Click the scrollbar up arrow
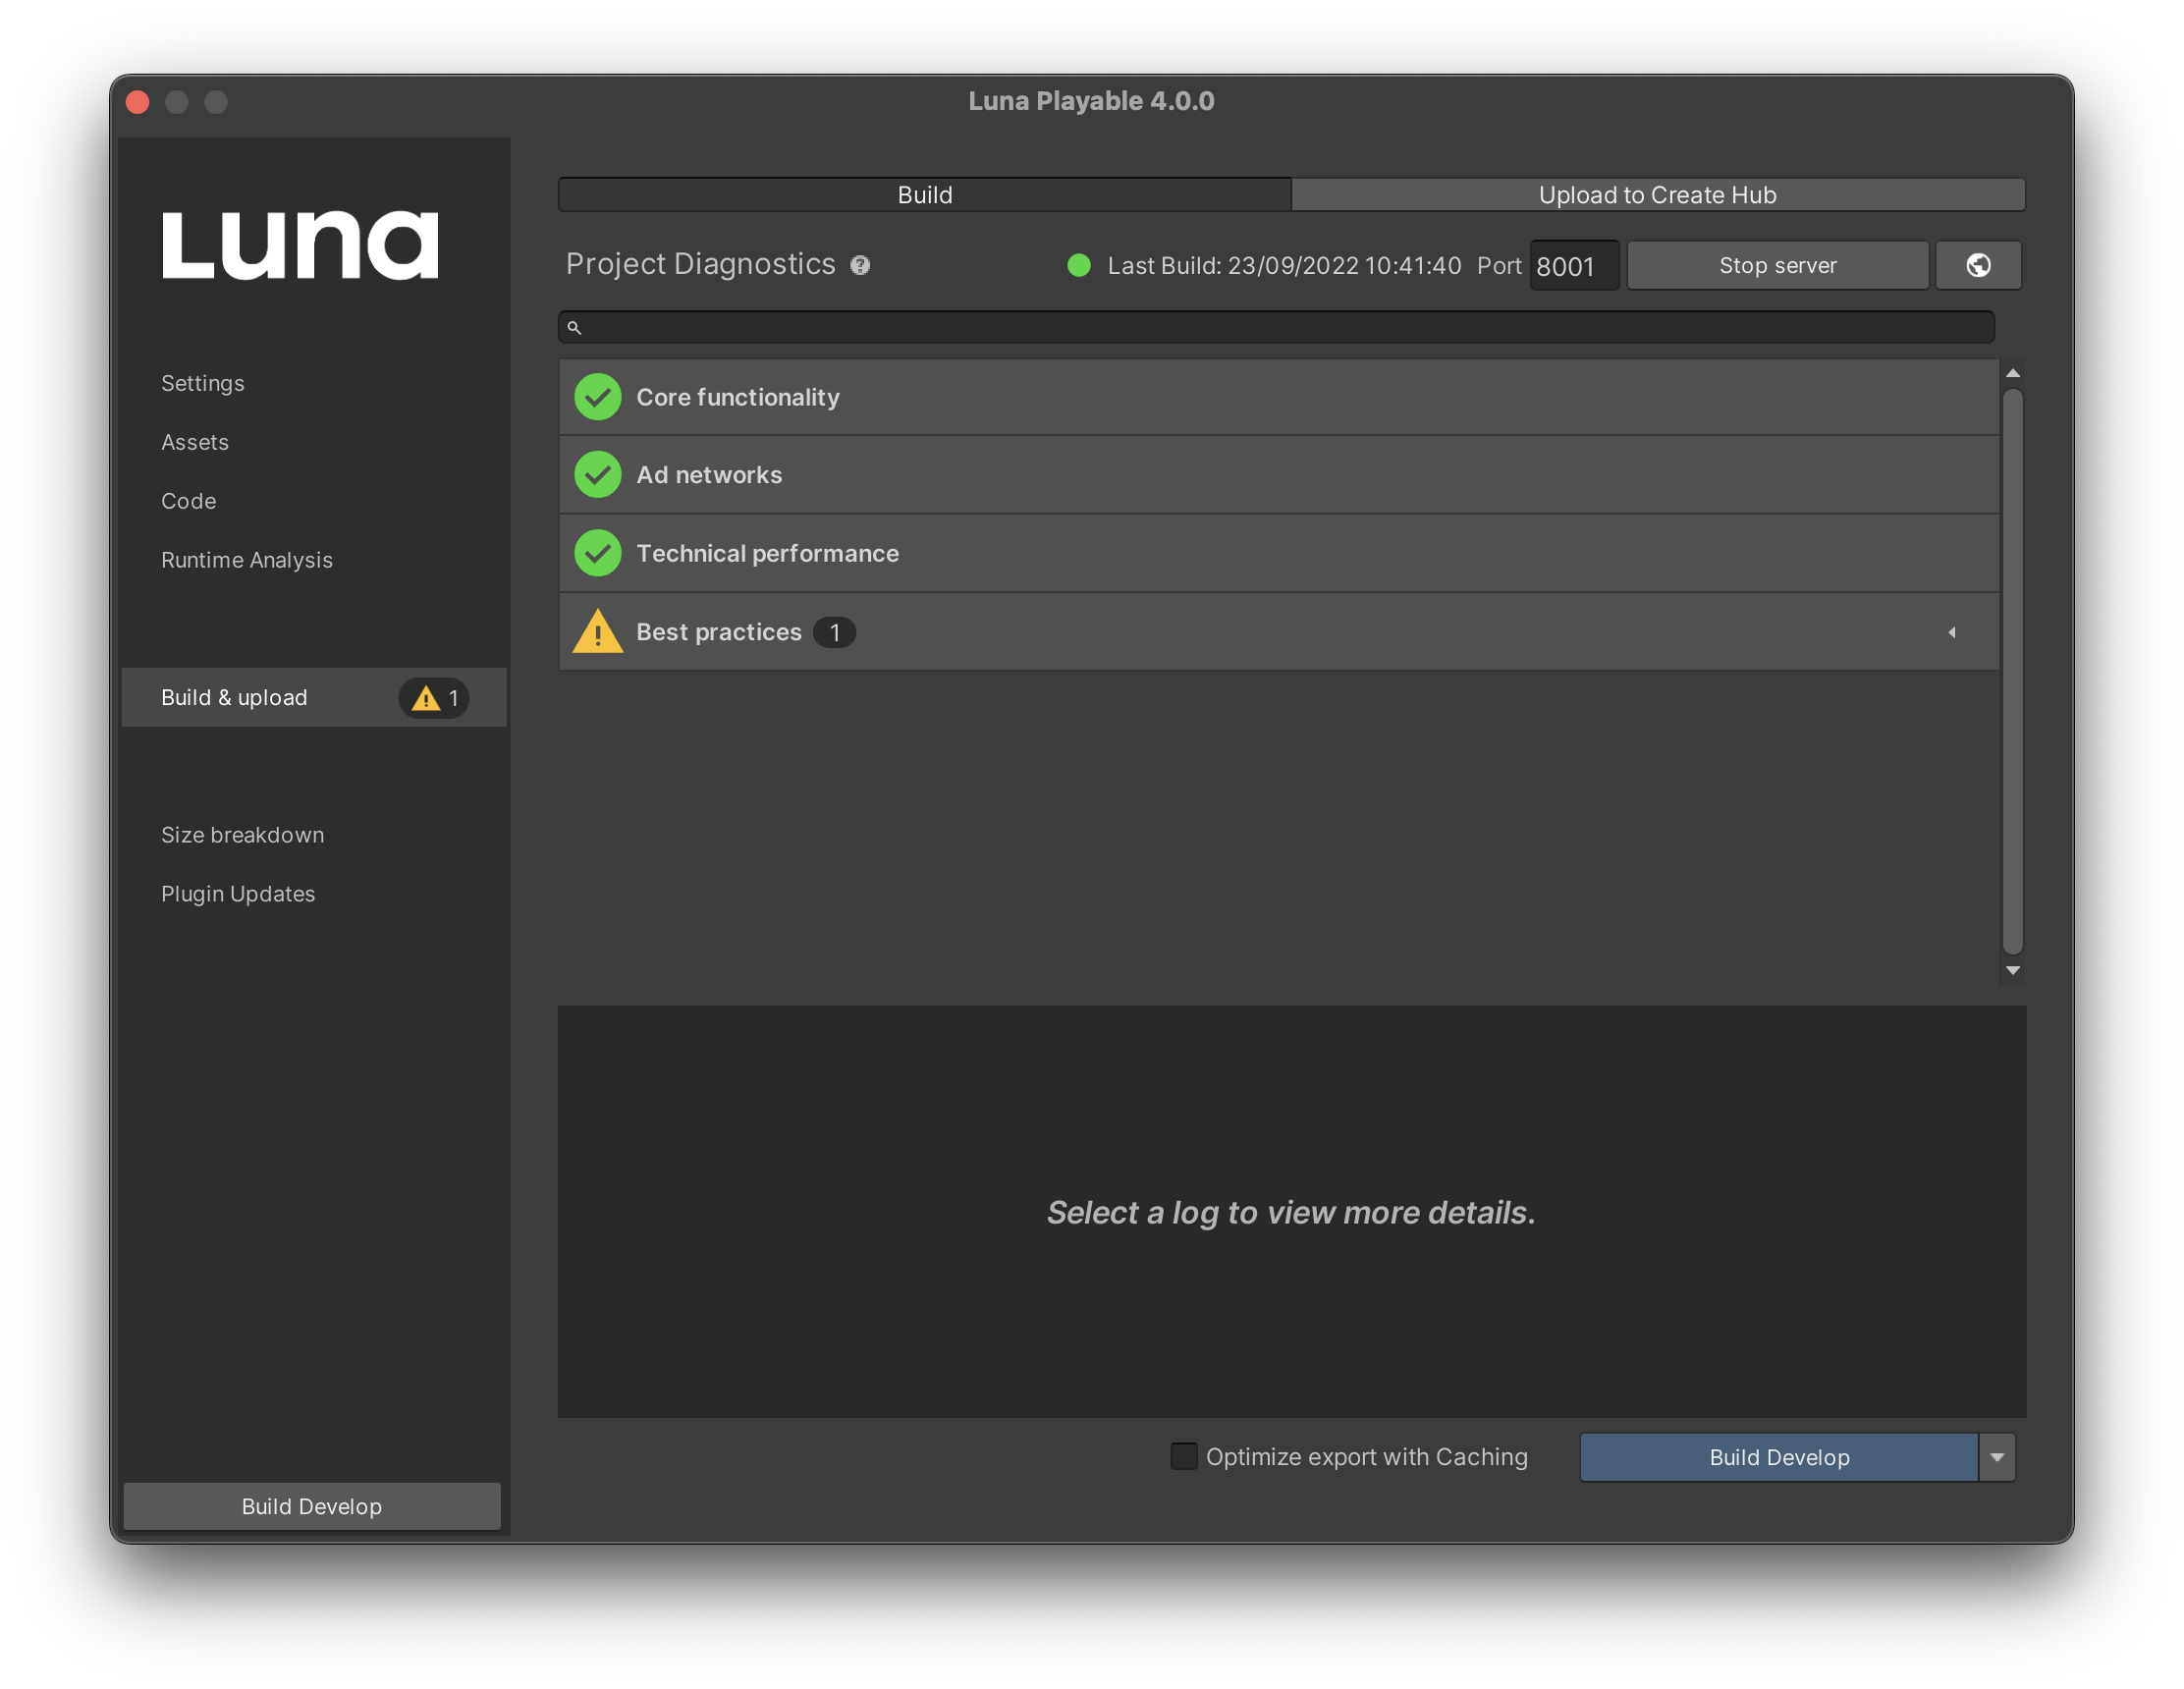Viewport: 2184px width, 1689px height. [x=2013, y=373]
